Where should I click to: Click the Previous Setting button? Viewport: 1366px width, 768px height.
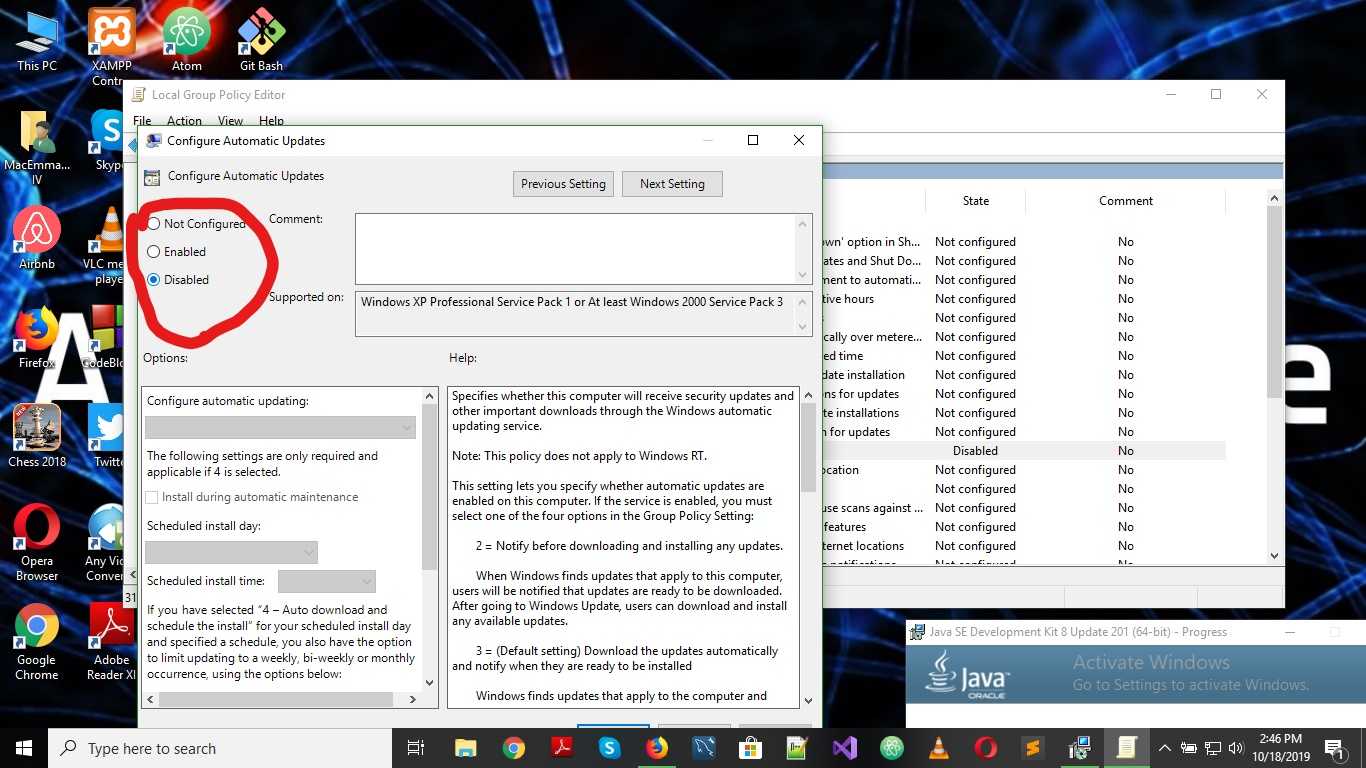click(563, 184)
